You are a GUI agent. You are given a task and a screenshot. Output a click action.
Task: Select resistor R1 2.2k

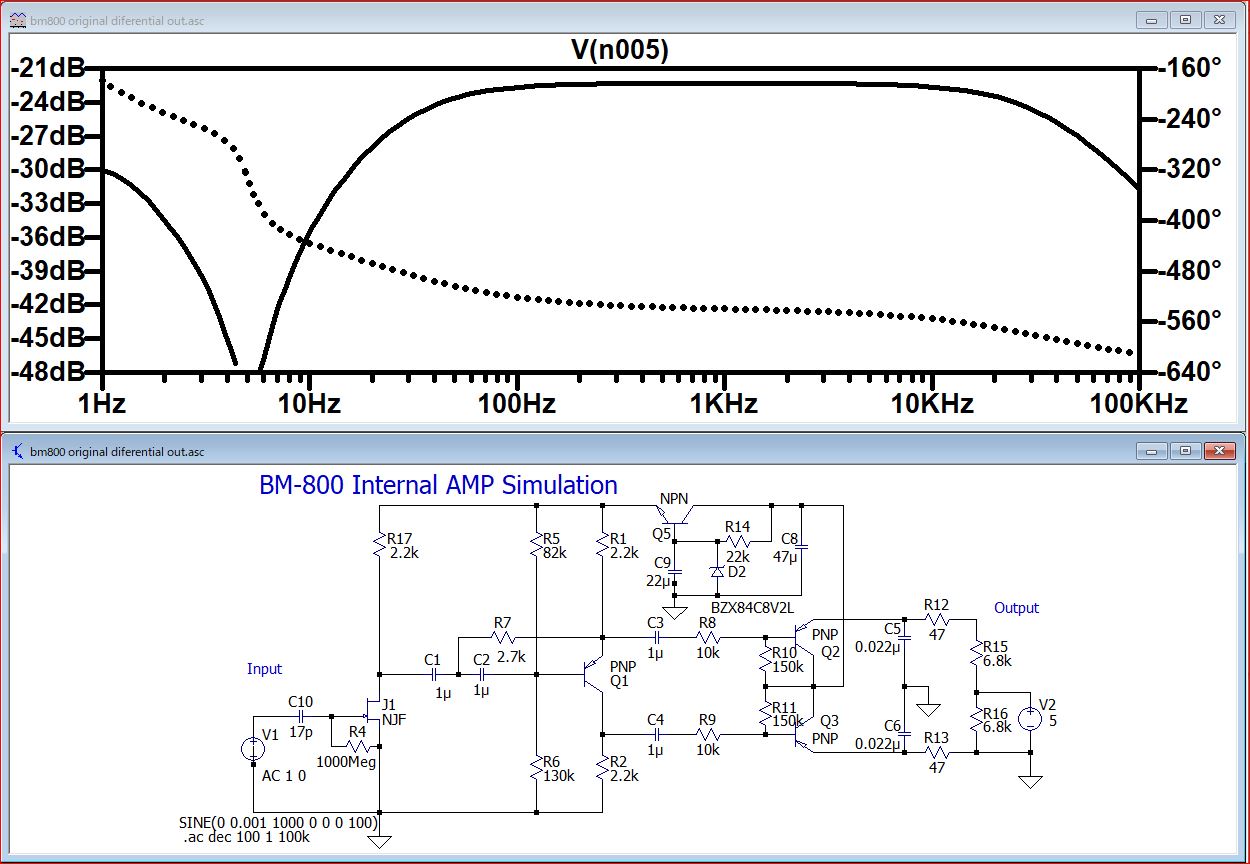[601, 546]
